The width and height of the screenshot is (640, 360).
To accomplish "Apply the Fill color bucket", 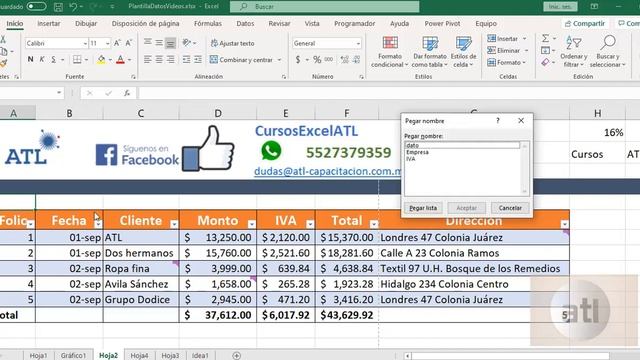I will (101, 60).
